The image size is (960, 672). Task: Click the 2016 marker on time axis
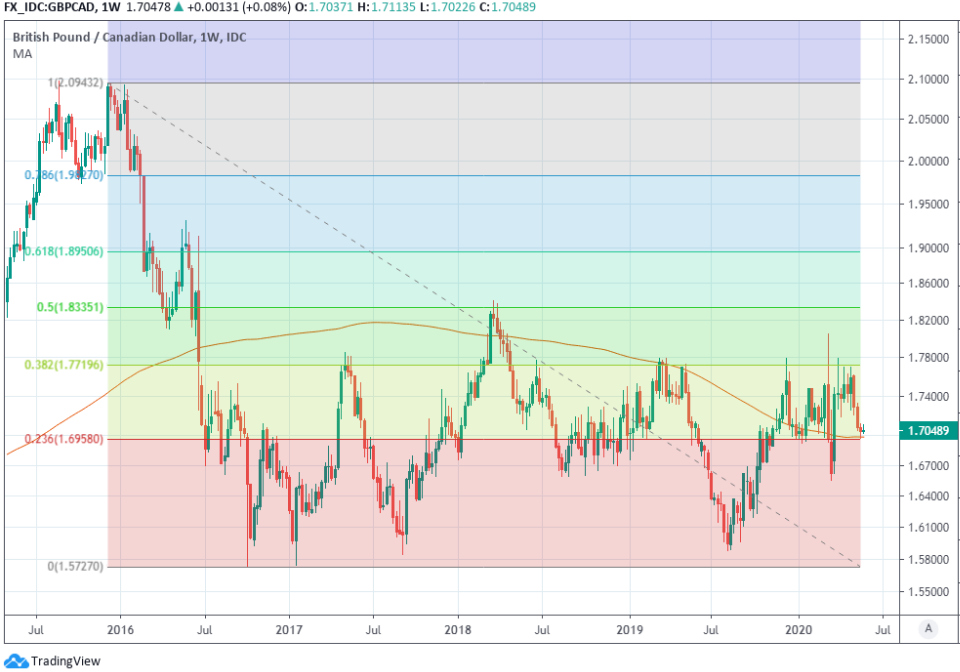(119, 632)
